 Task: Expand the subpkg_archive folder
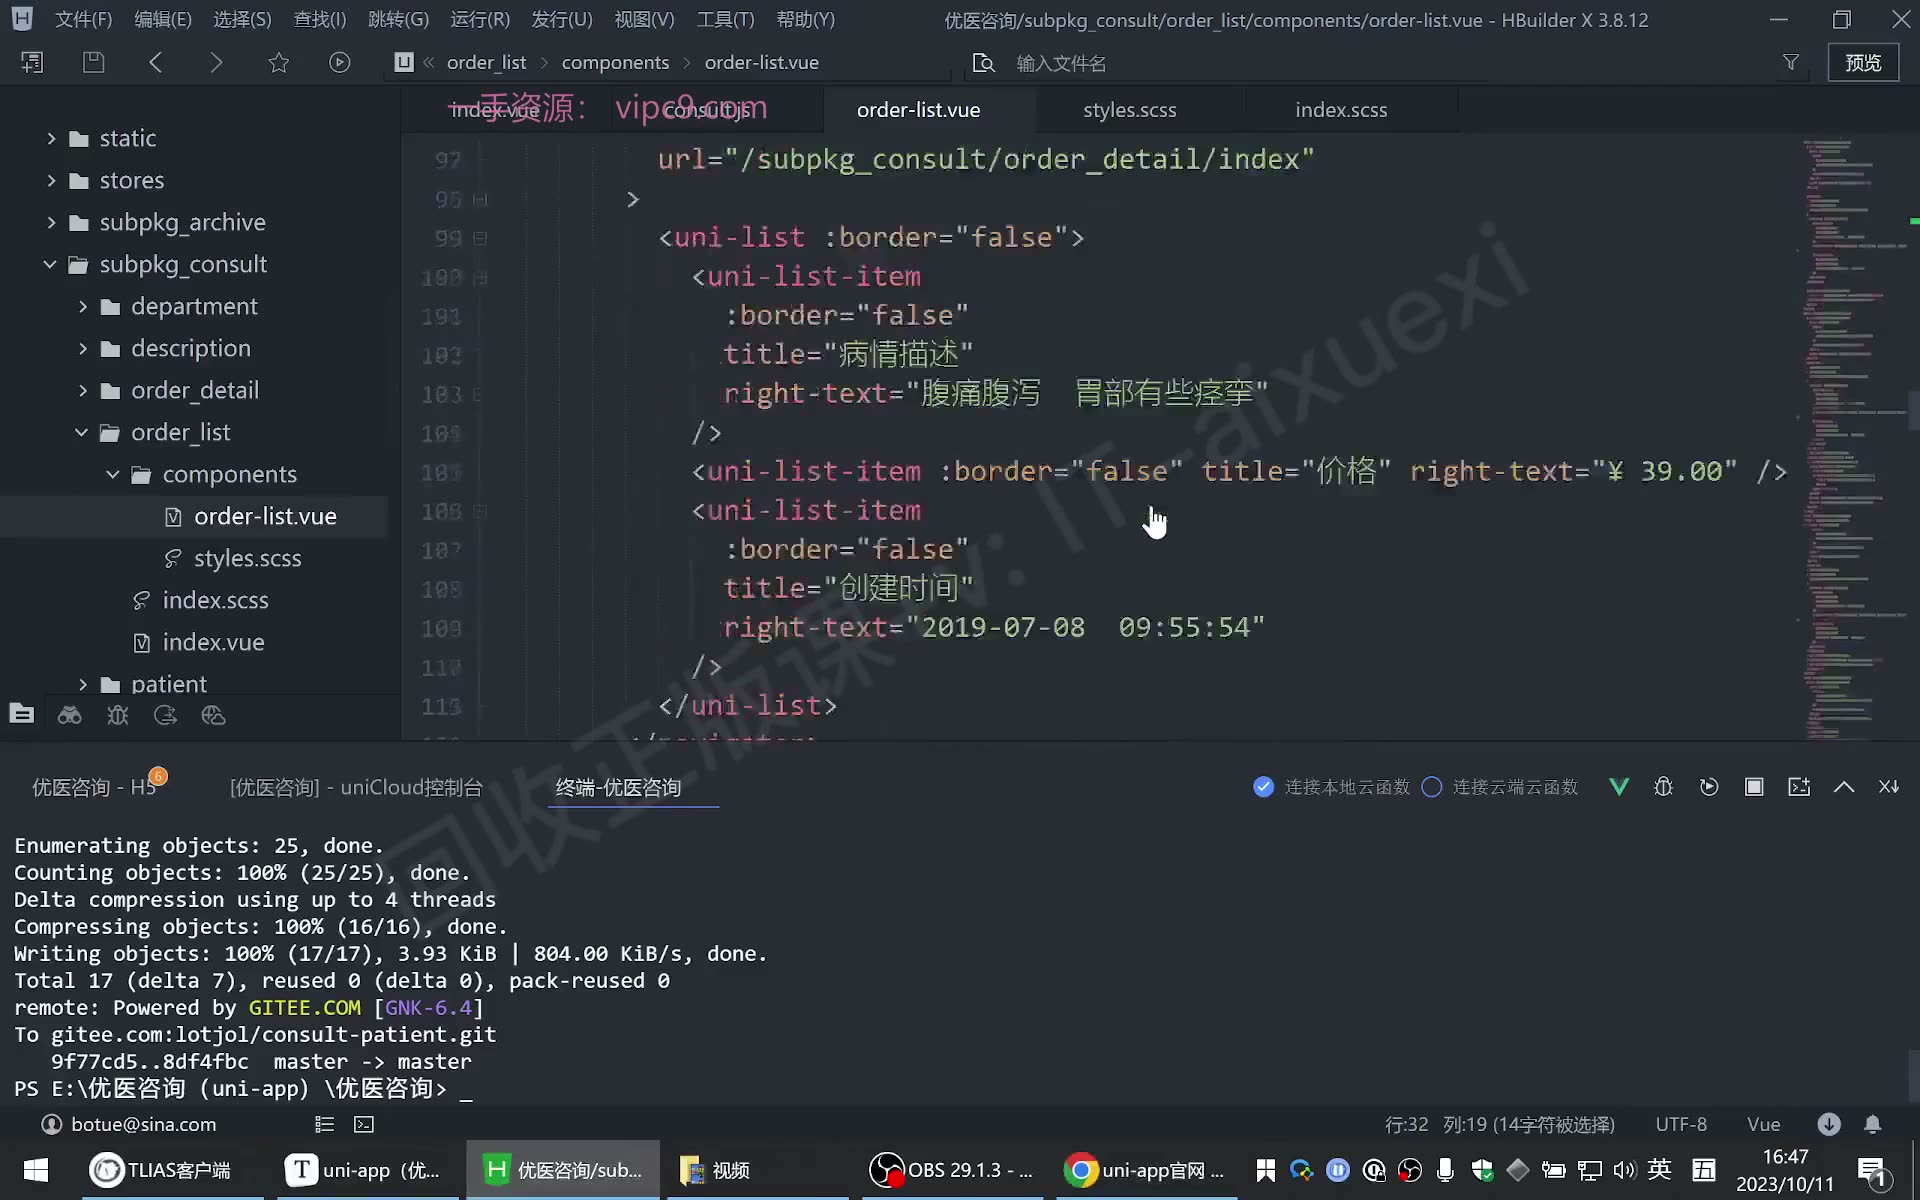point(51,222)
